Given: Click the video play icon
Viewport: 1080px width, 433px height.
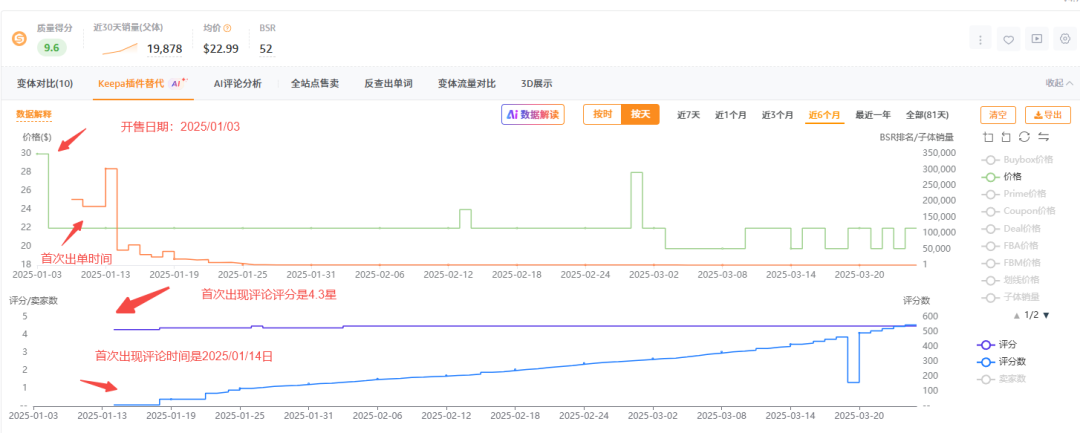Looking at the screenshot, I should tap(1037, 39).
